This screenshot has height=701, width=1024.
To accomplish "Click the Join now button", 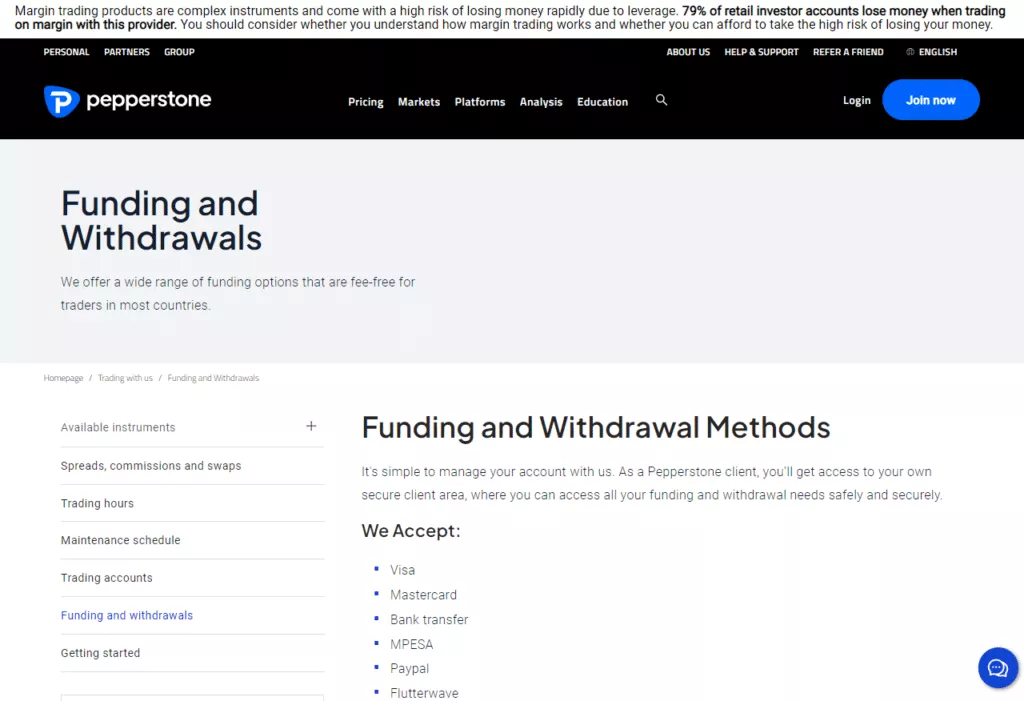I will [x=931, y=100].
